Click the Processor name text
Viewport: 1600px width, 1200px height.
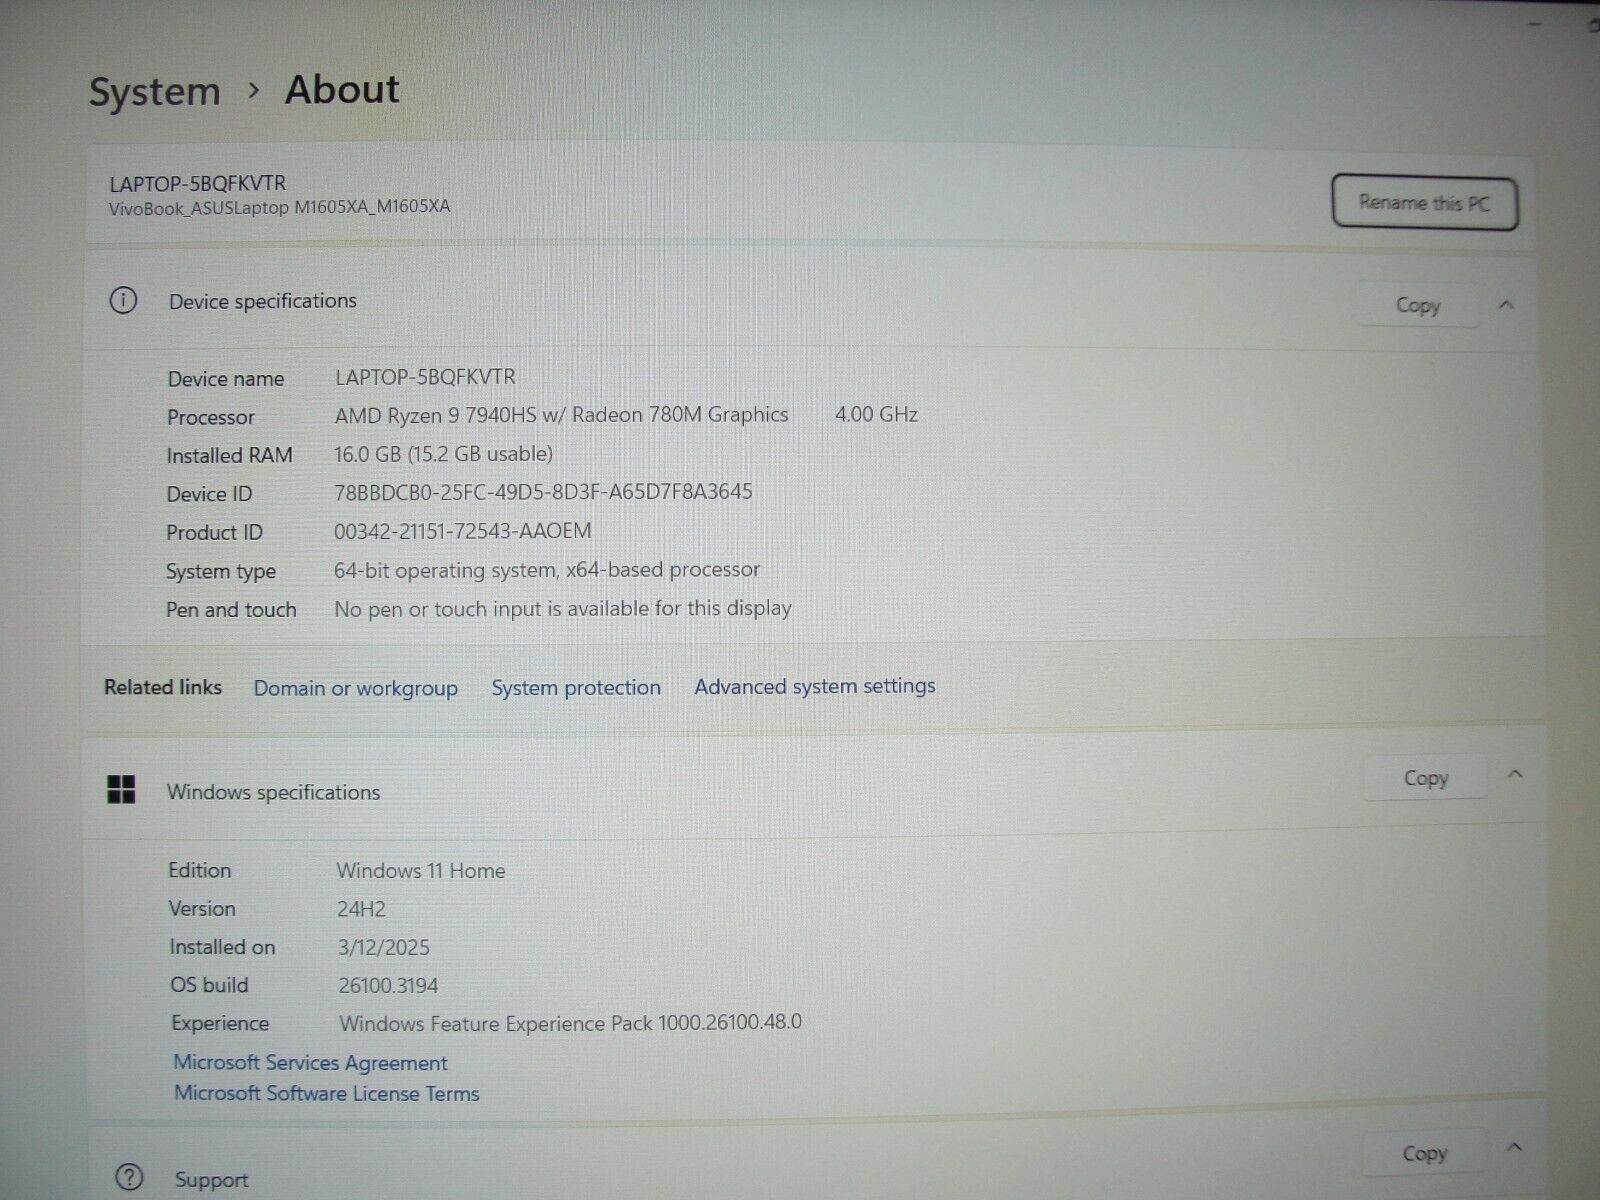[561, 415]
